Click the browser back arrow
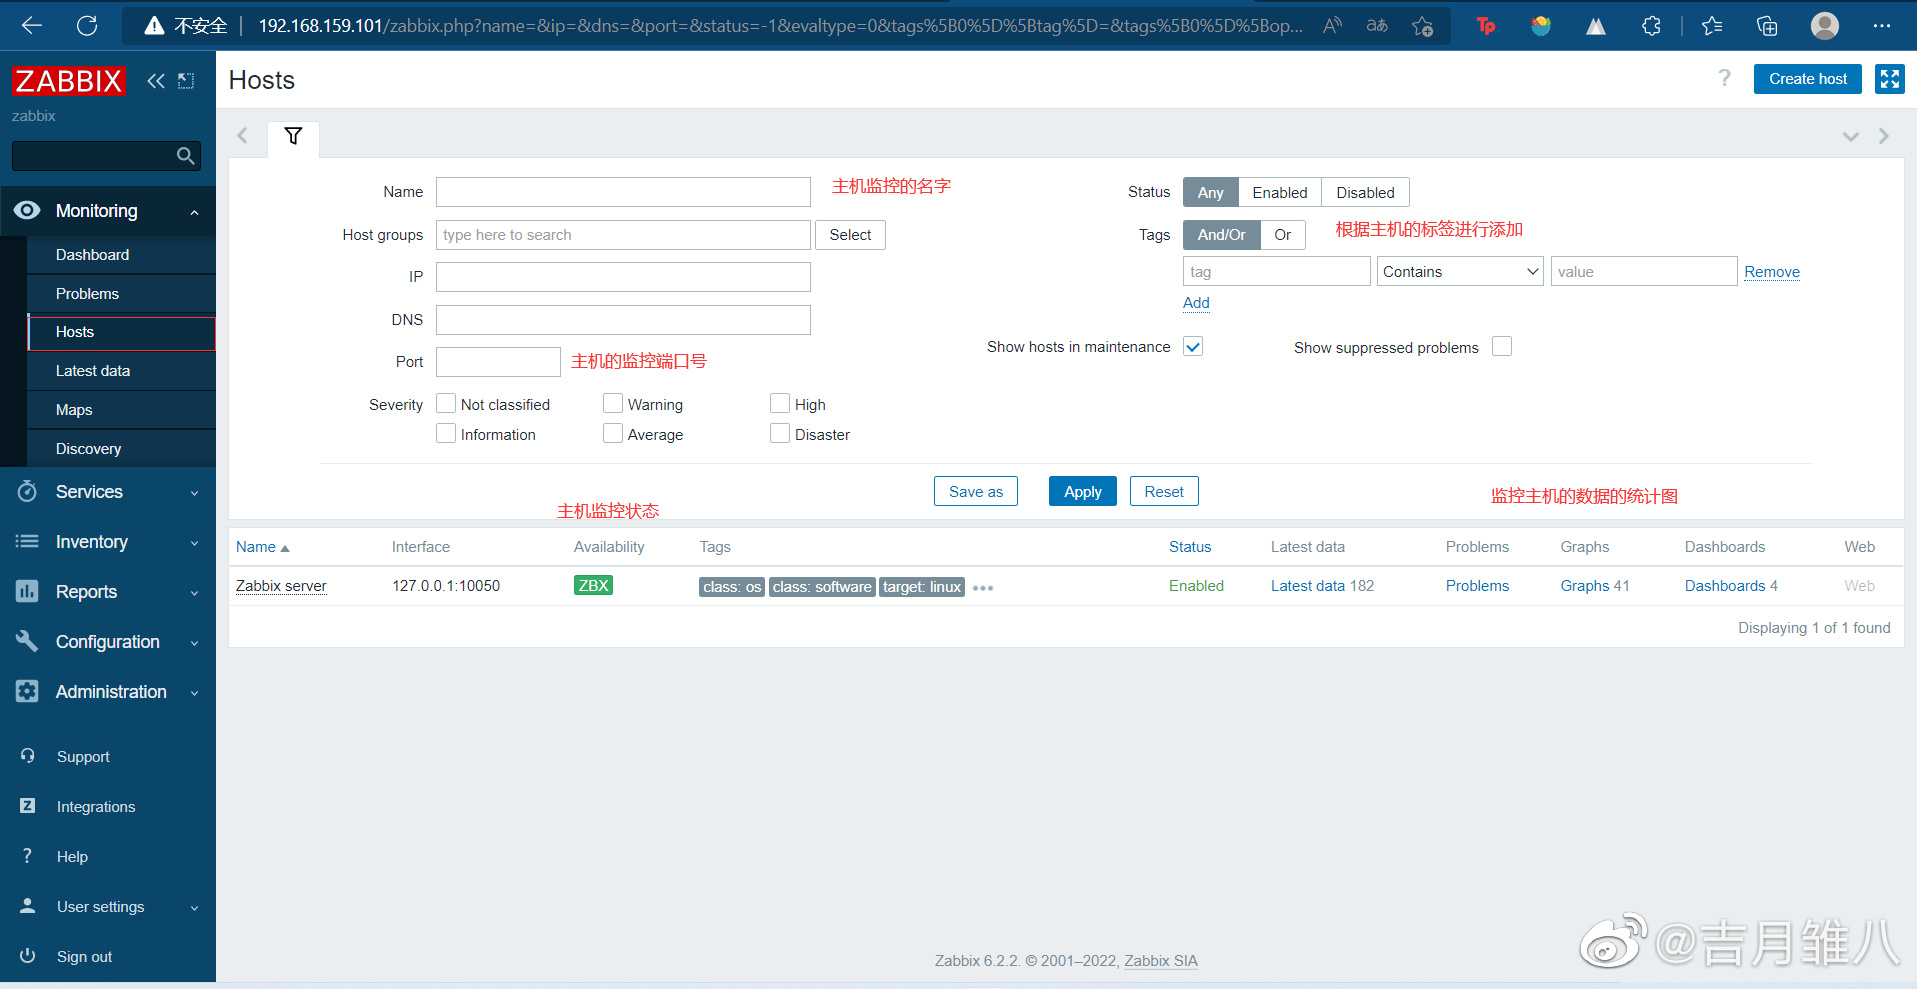Viewport: 1917px width, 989px height. point(32,25)
